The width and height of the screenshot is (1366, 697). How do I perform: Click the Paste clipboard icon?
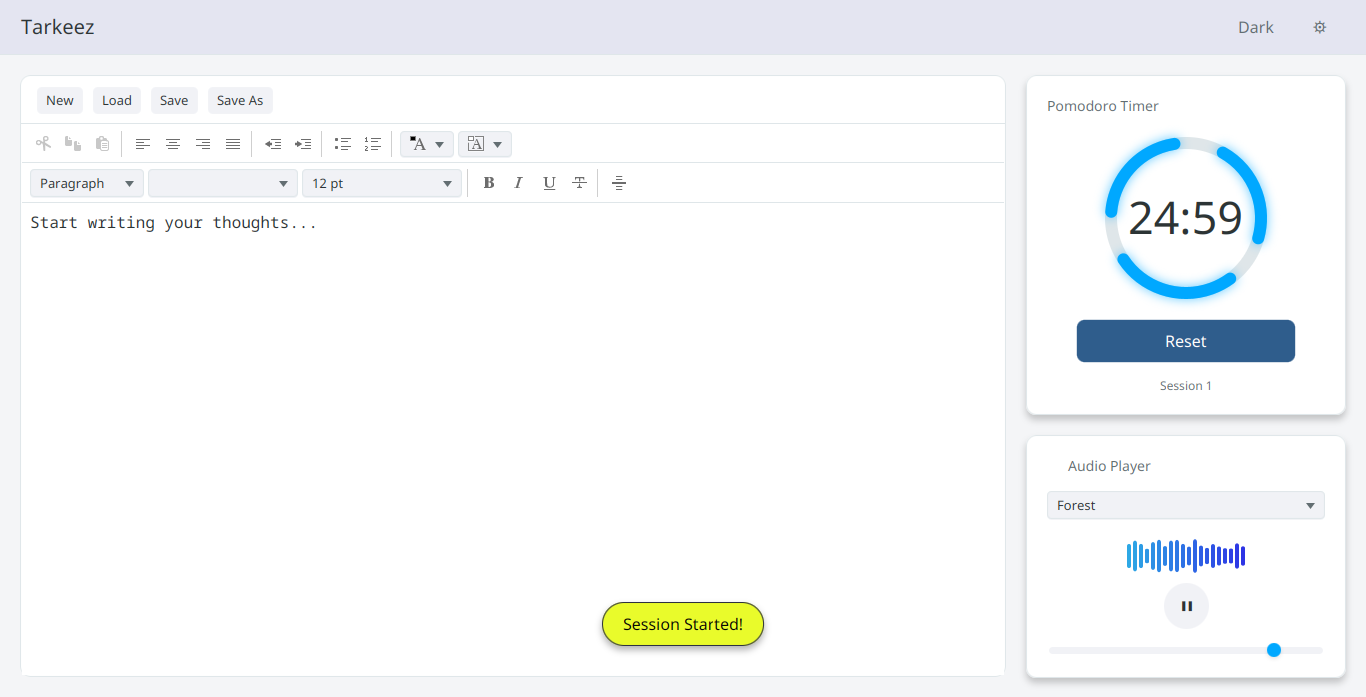coord(102,144)
